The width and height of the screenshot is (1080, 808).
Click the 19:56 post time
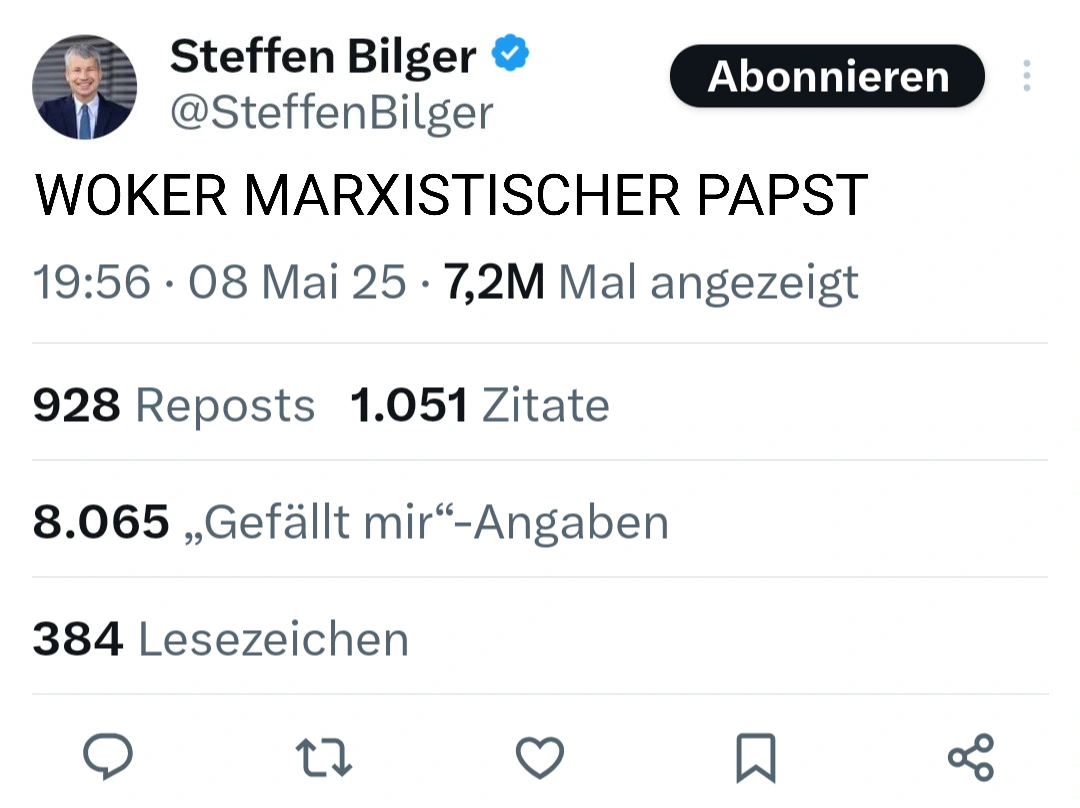tap(92, 282)
